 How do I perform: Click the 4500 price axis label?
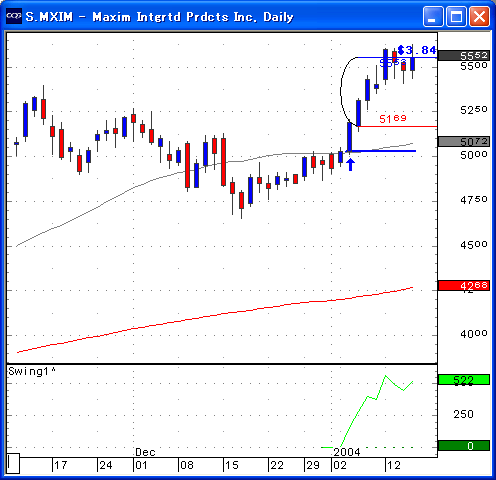[474, 245]
